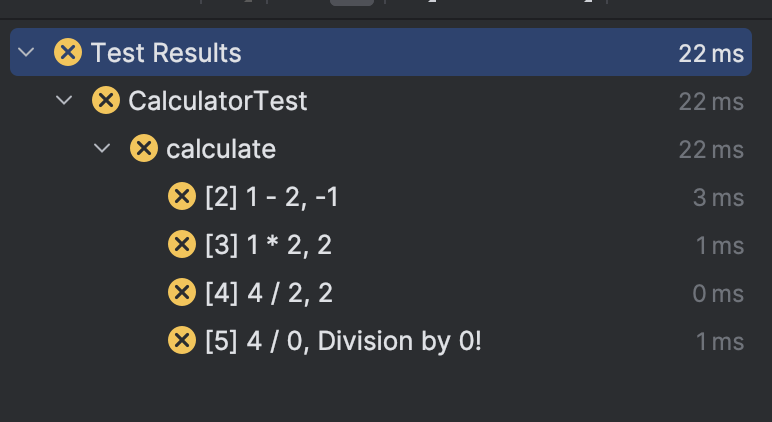Click the failure icon next to calculate

coord(144,149)
